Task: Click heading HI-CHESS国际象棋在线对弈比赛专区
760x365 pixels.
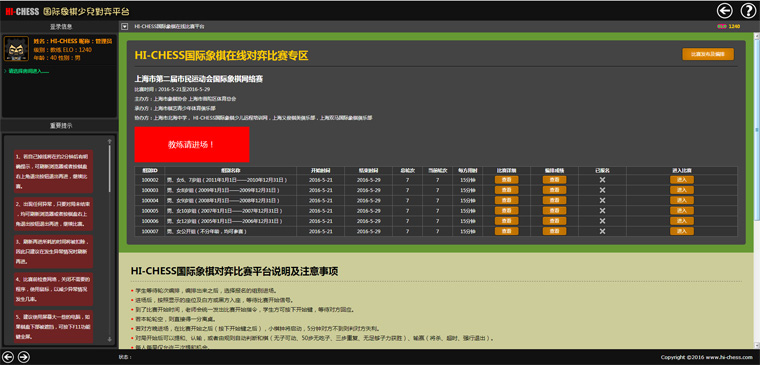Action: click(221, 56)
